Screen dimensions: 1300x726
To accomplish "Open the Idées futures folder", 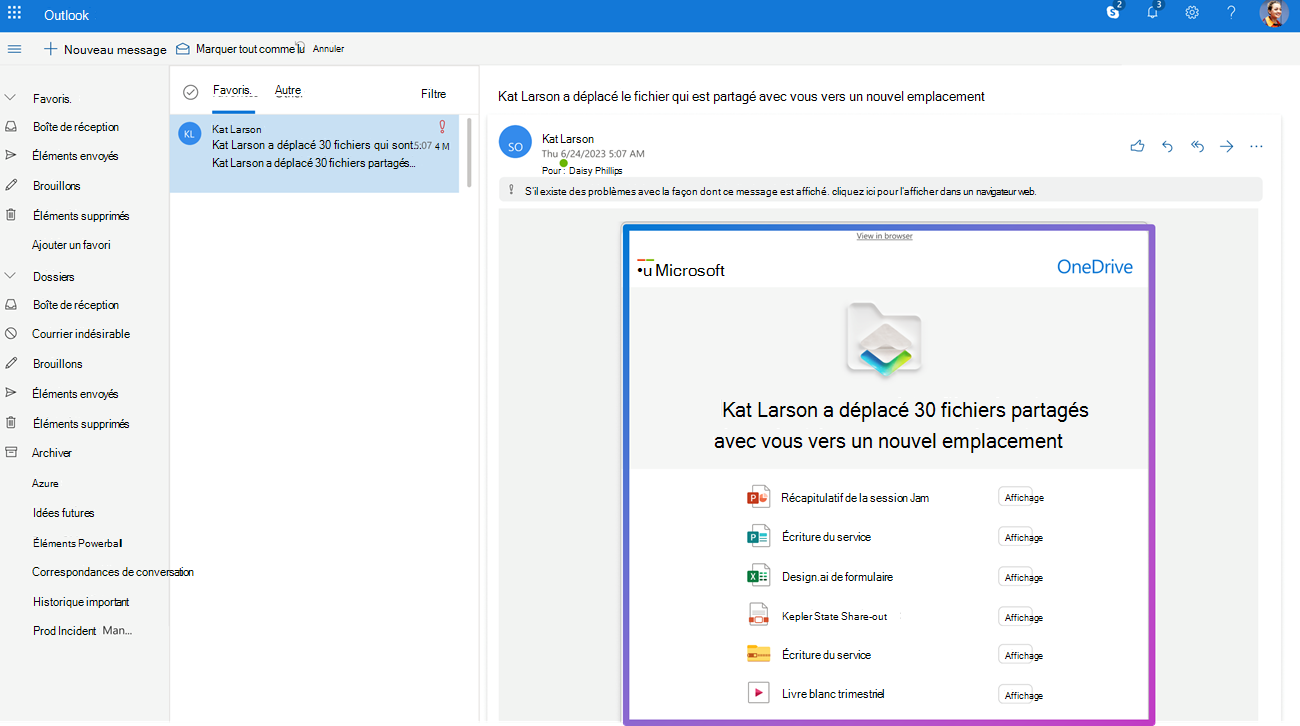I will (x=64, y=513).
